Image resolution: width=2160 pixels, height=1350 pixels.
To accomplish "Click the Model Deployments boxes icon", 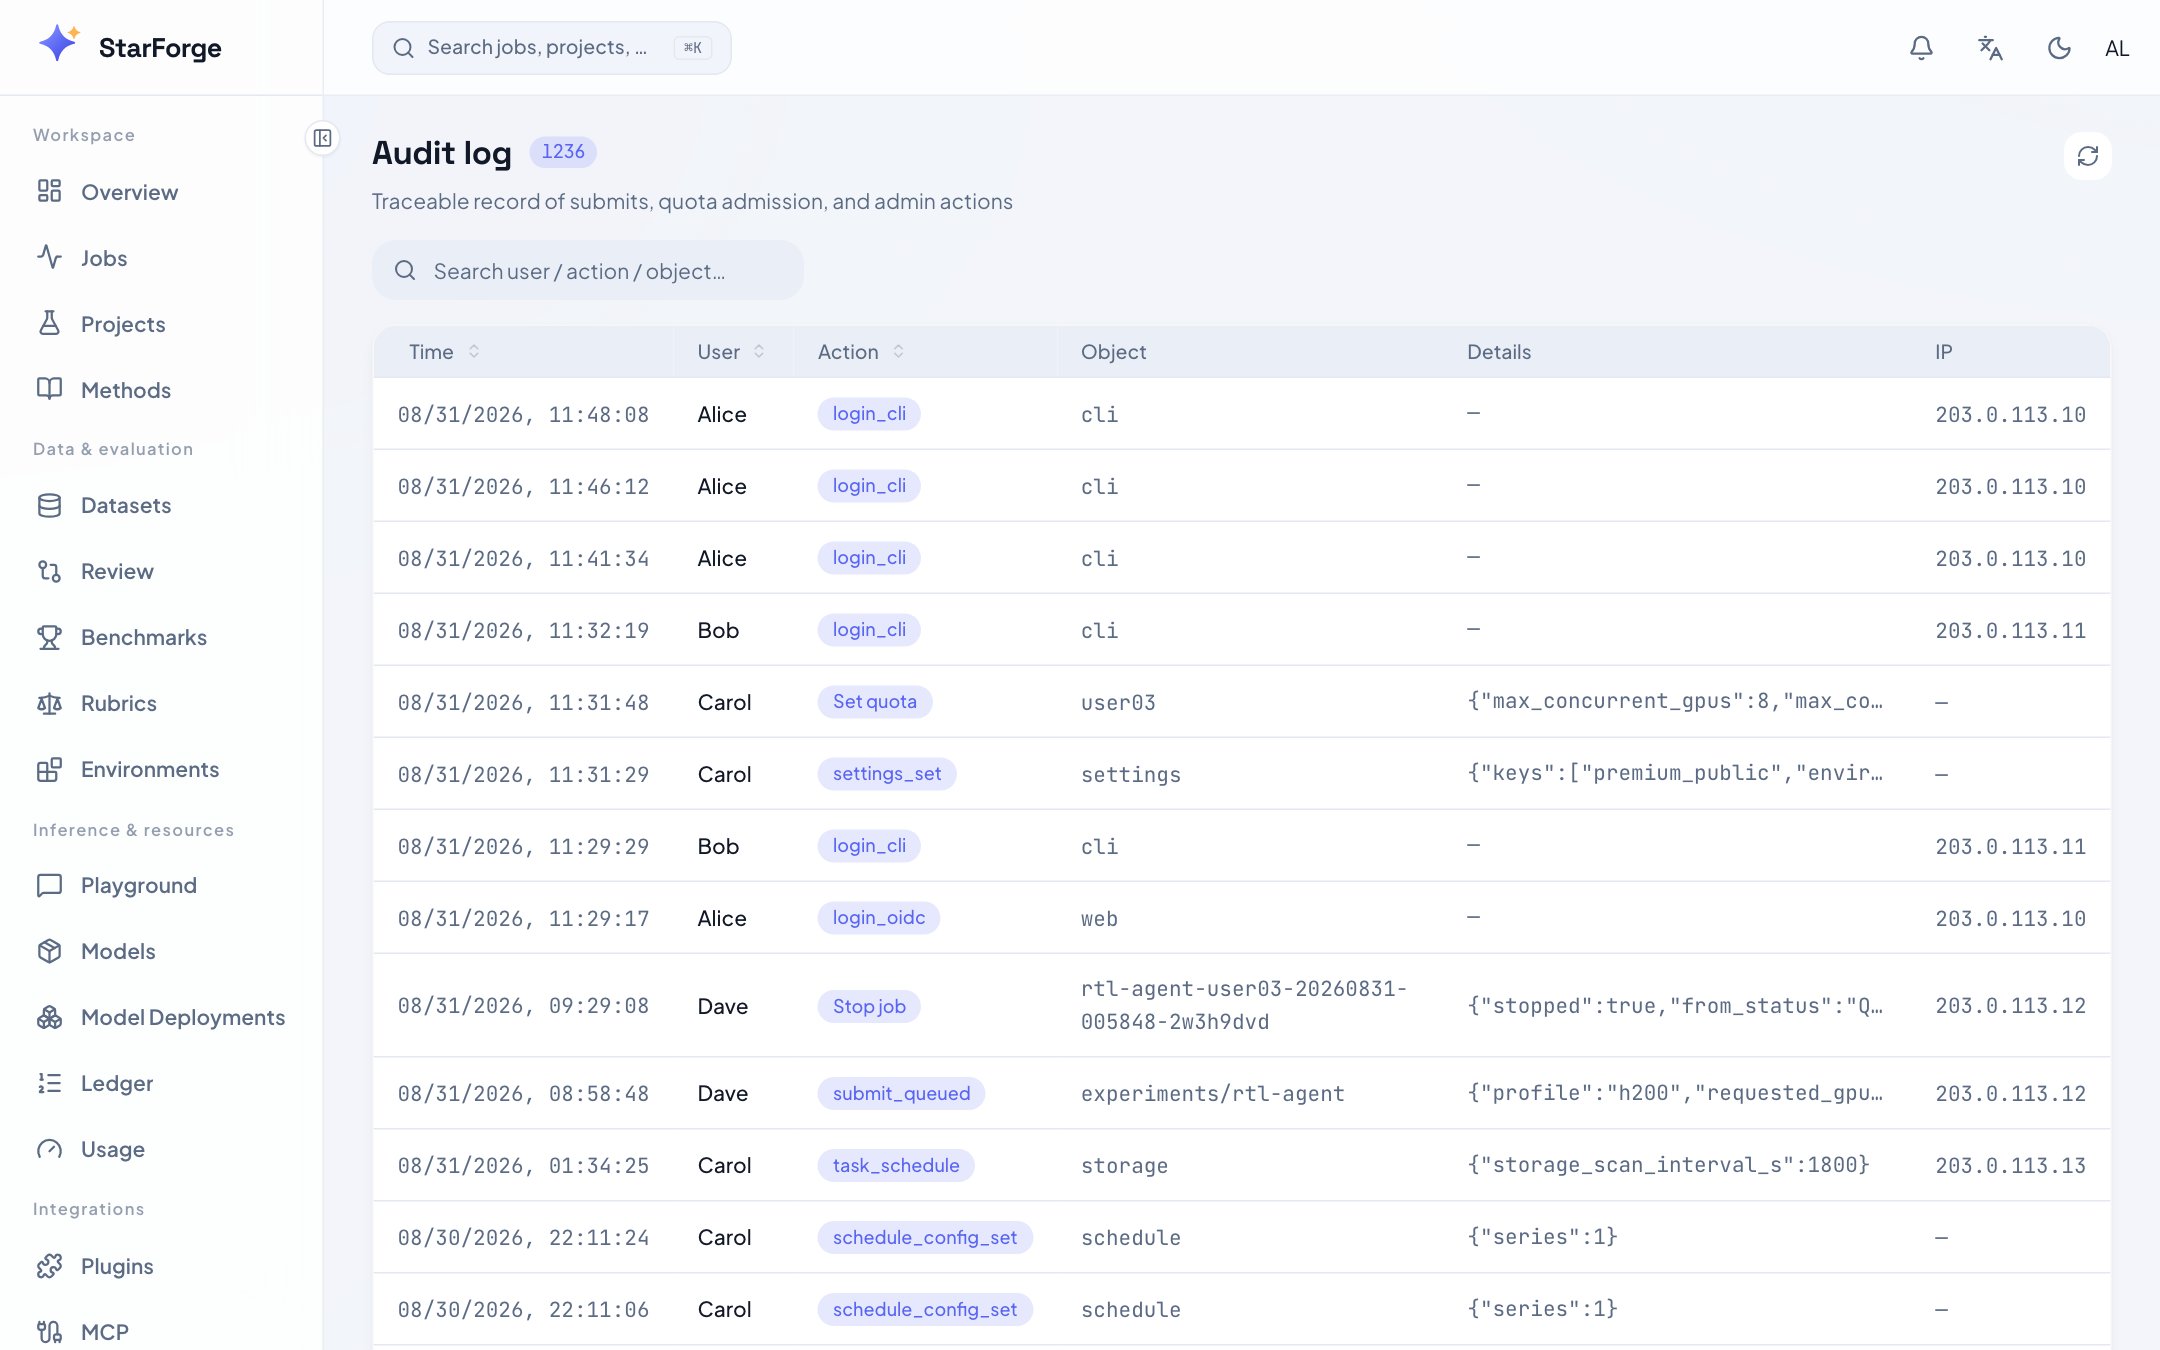I will (x=49, y=1017).
